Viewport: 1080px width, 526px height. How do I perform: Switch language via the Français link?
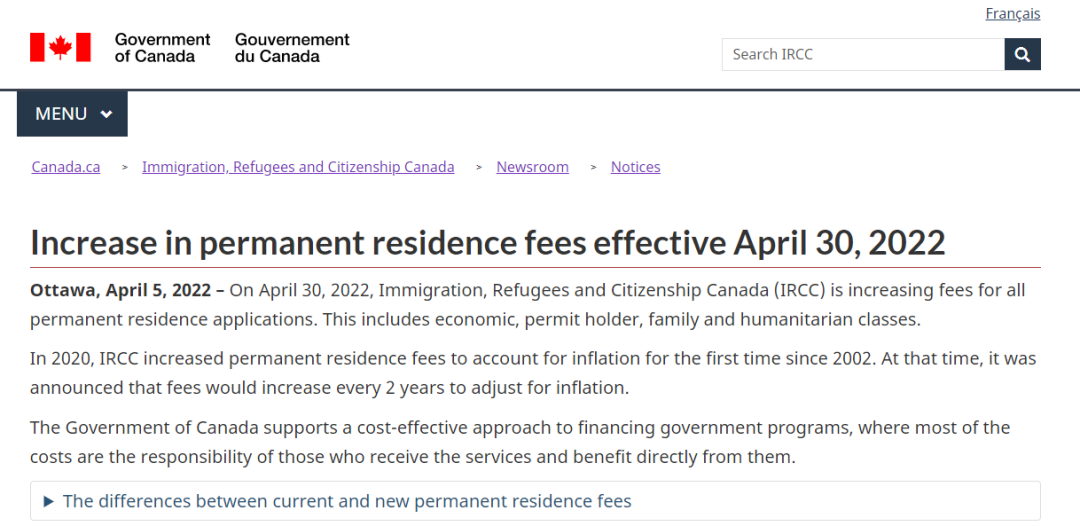[1012, 14]
